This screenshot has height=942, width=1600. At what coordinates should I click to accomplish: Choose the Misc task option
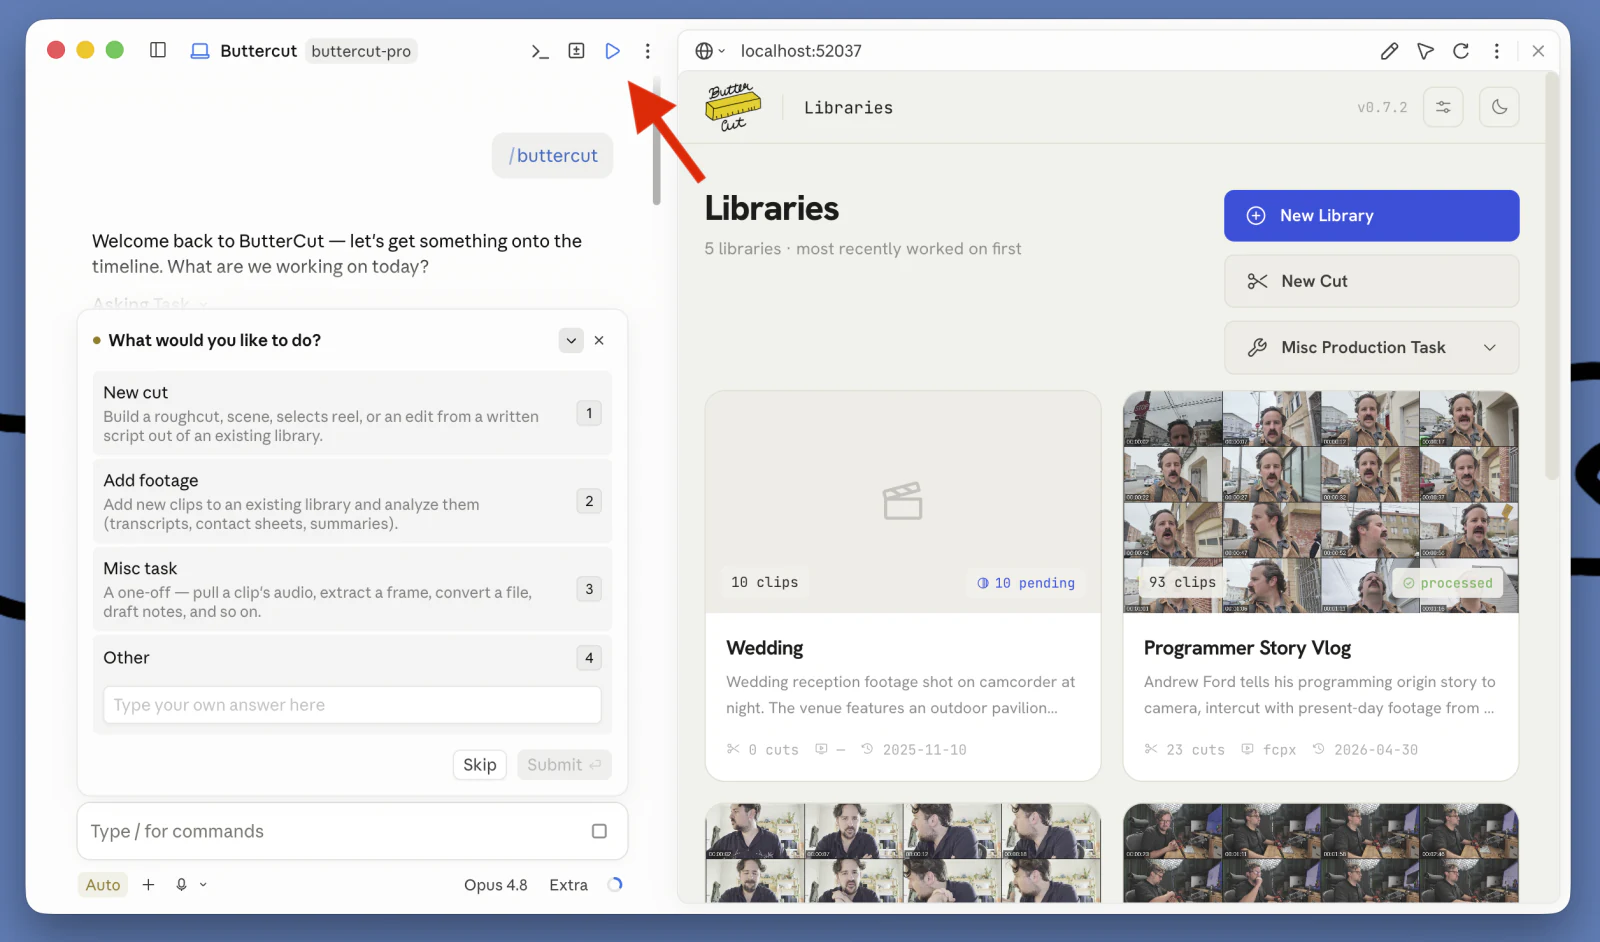pyautogui.click(x=352, y=589)
